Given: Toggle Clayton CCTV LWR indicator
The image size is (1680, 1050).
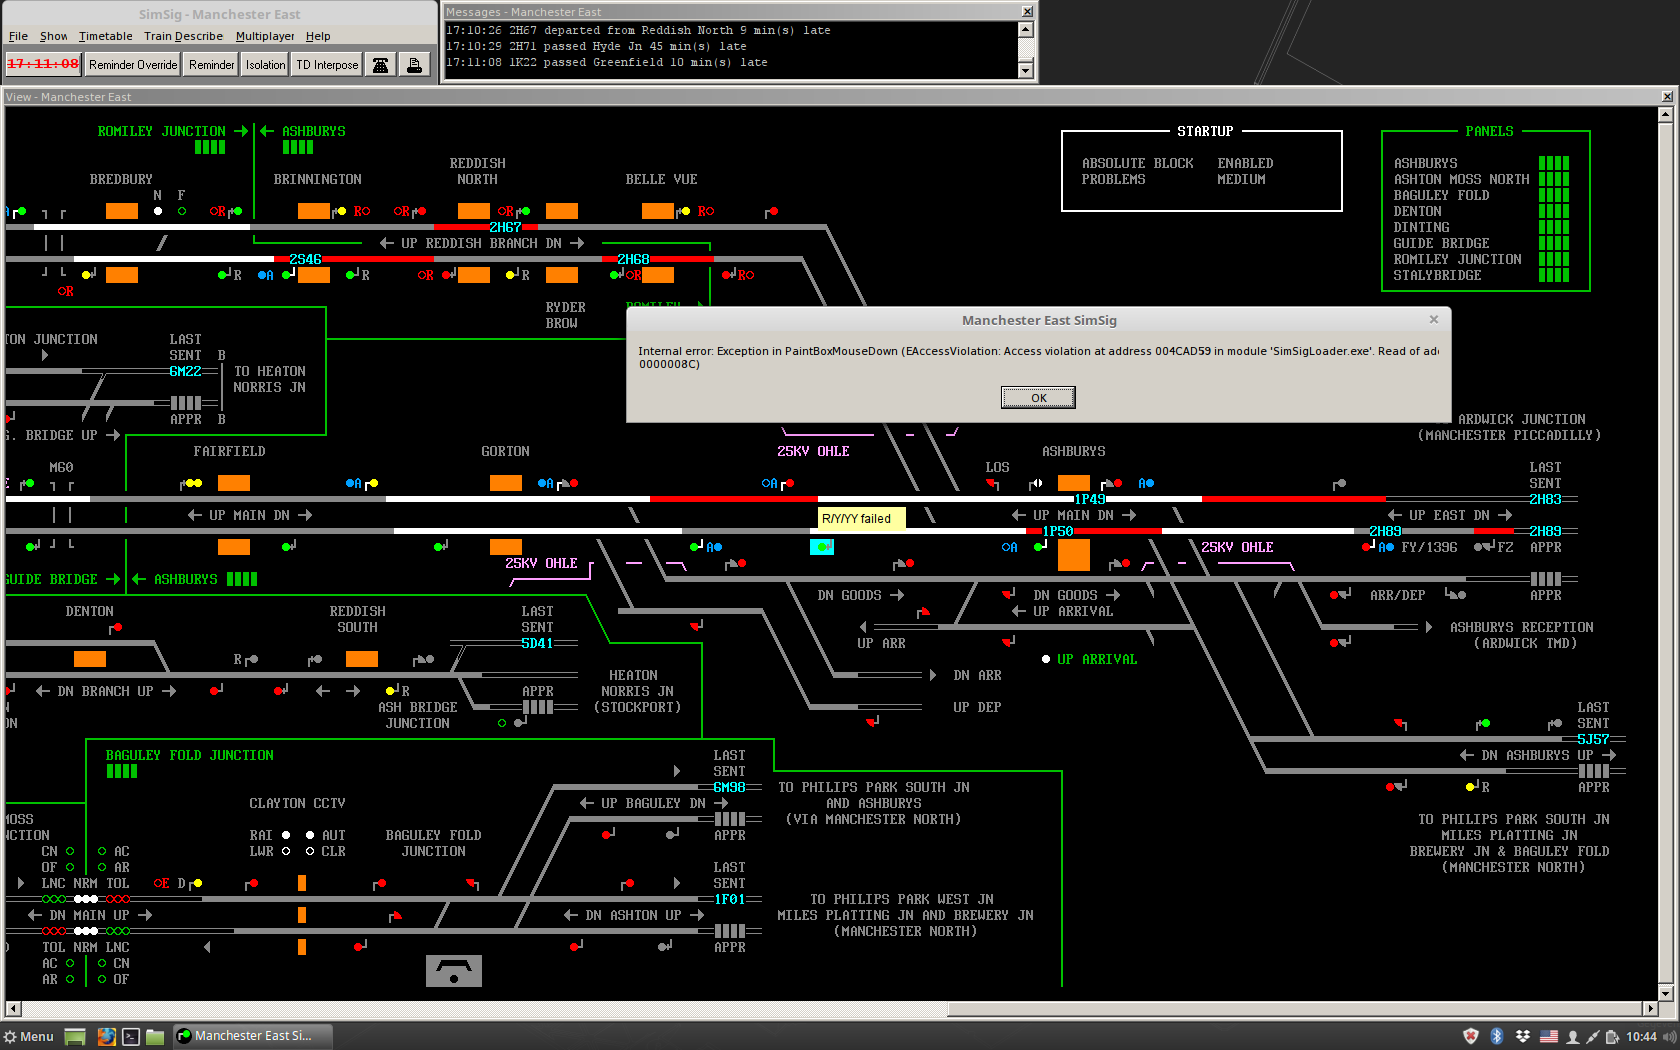Looking at the screenshot, I should [x=286, y=851].
